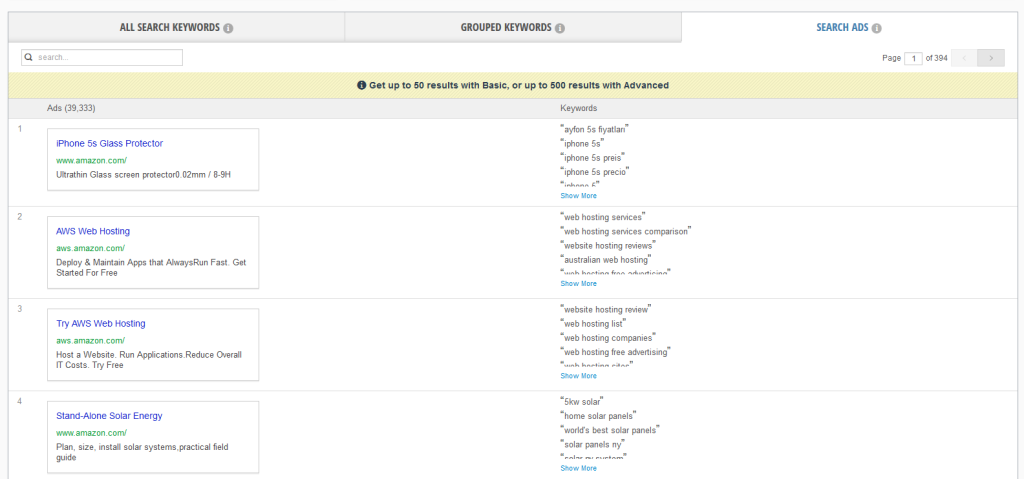Click the page number field

(x=913, y=58)
